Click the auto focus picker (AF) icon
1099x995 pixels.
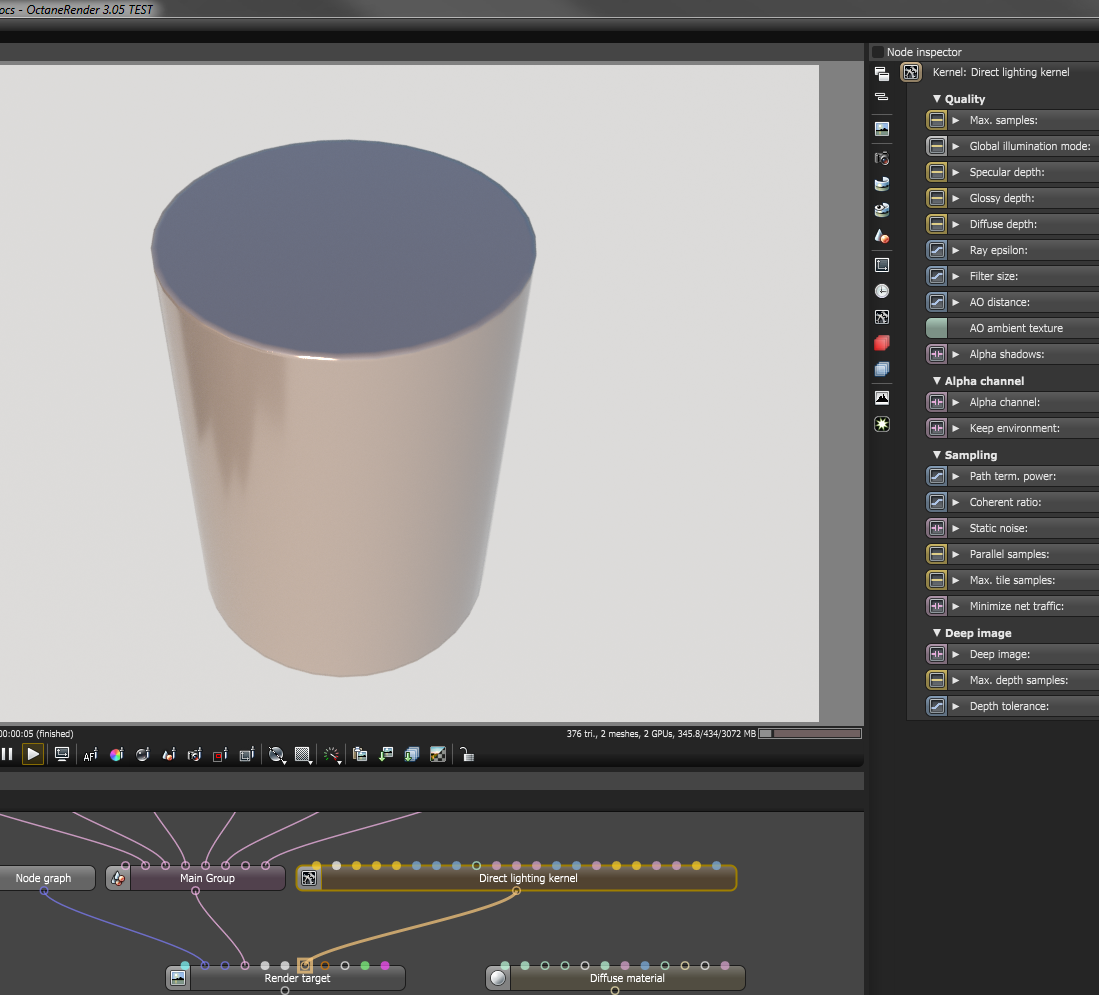click(x=90, y=754)
